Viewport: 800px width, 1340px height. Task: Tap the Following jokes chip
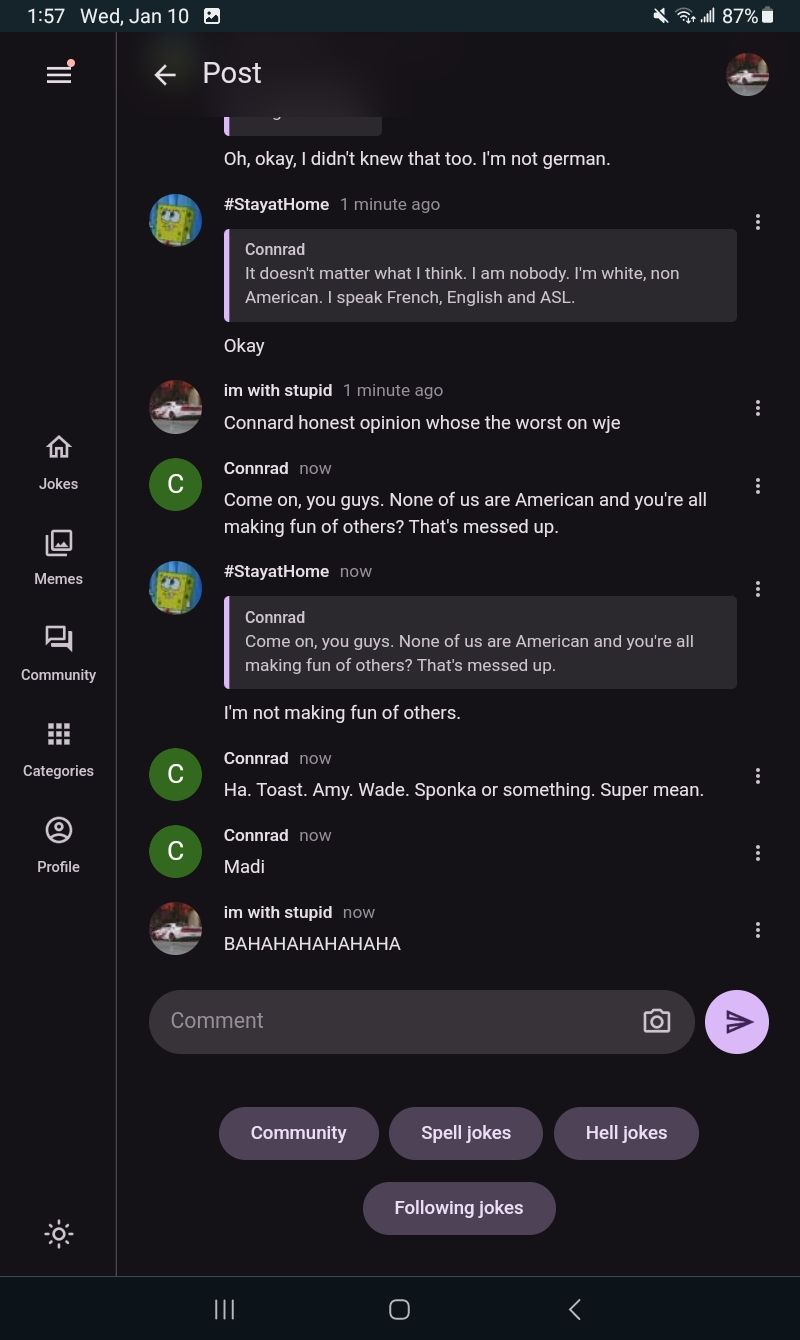pos(459,1208)
